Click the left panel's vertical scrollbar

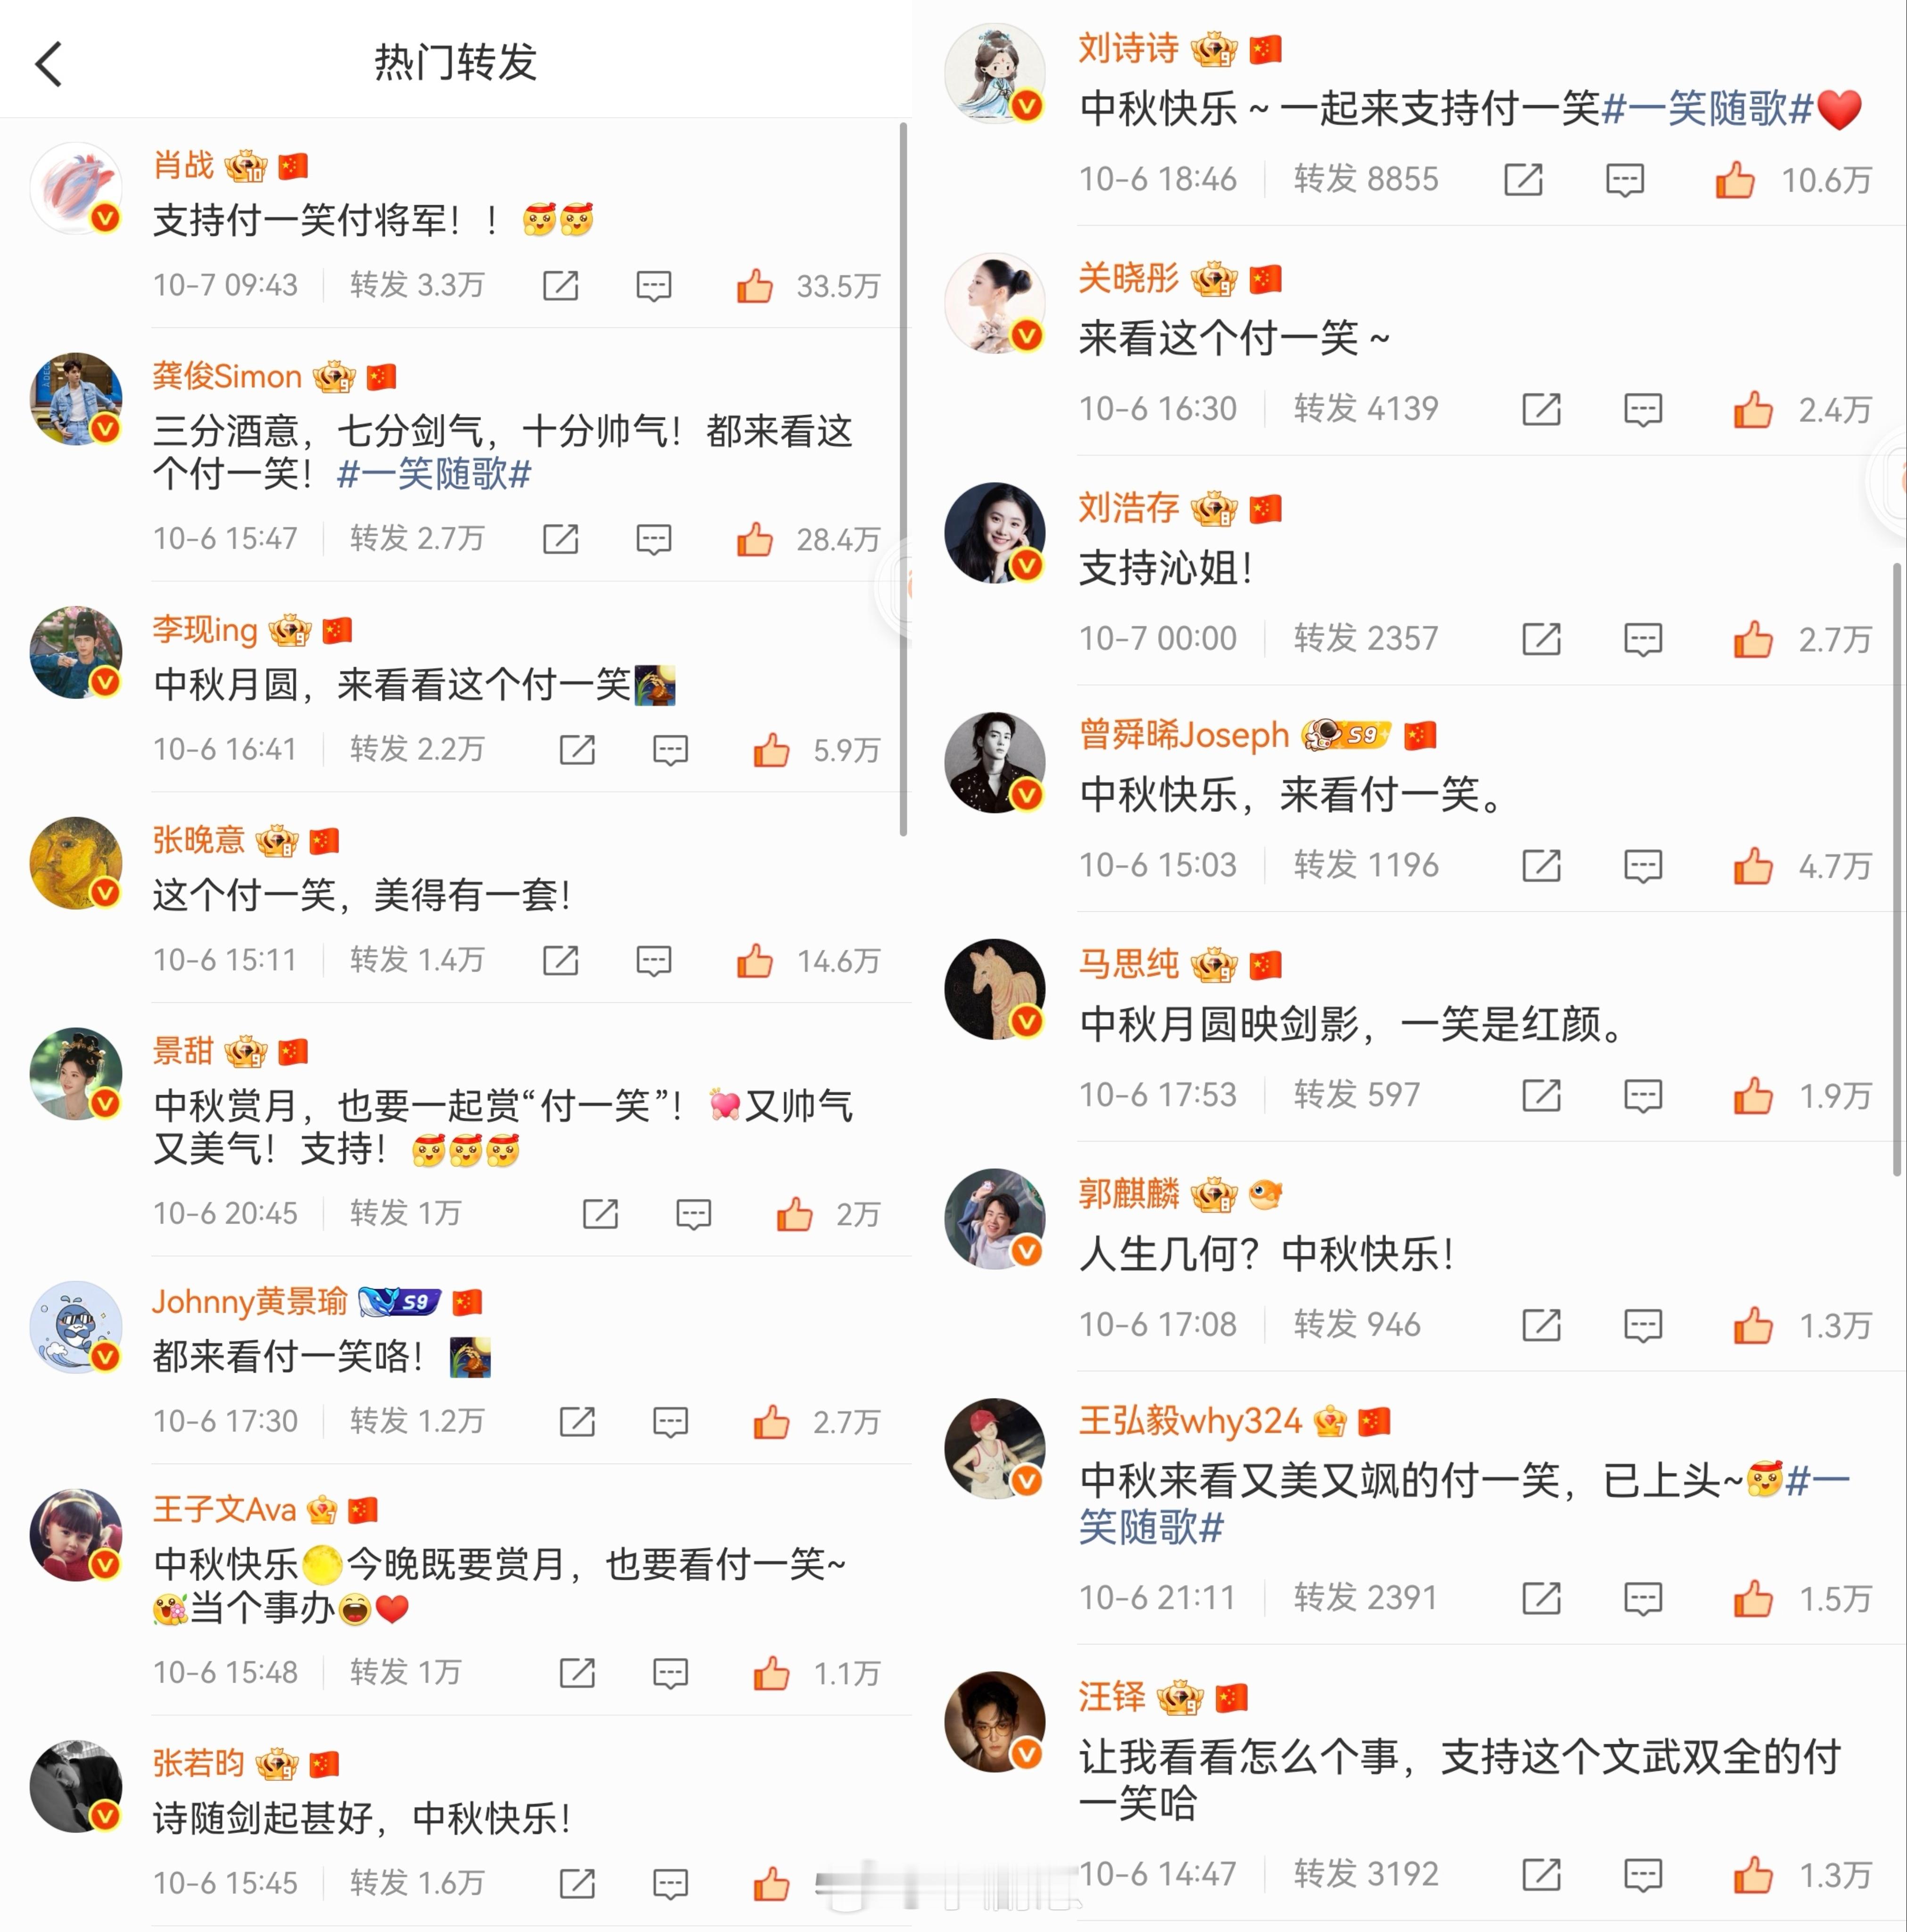pos(903,478)
